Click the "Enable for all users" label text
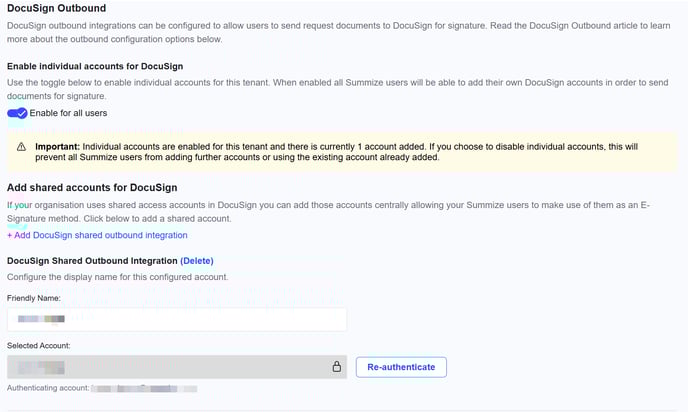The image size is (688, 412). [x=68, y=113]
